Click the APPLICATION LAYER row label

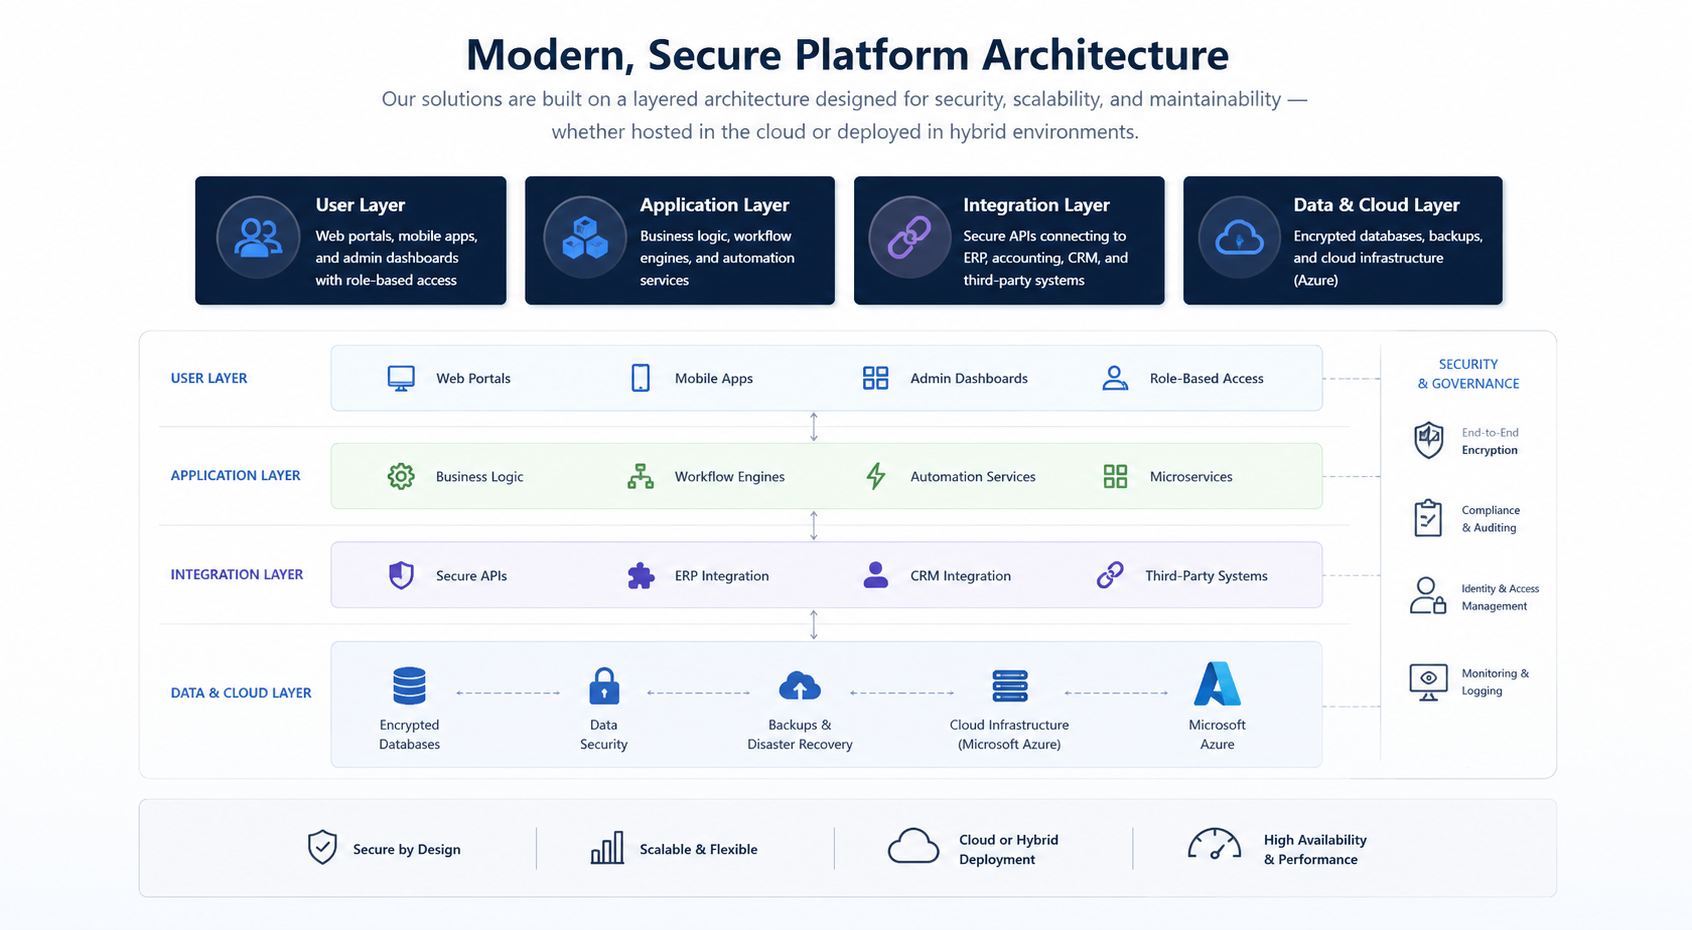235,476
